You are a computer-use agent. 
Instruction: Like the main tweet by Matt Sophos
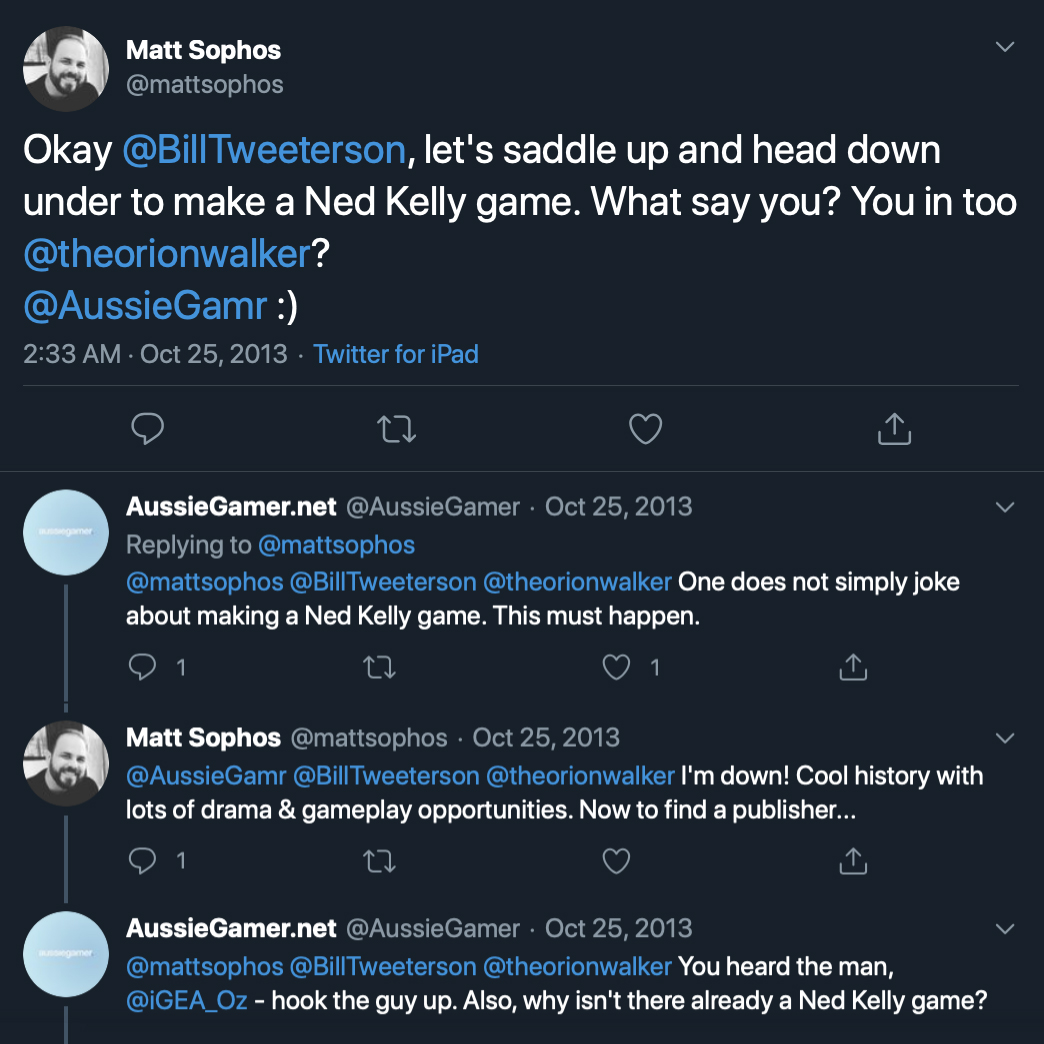point(645,429)
